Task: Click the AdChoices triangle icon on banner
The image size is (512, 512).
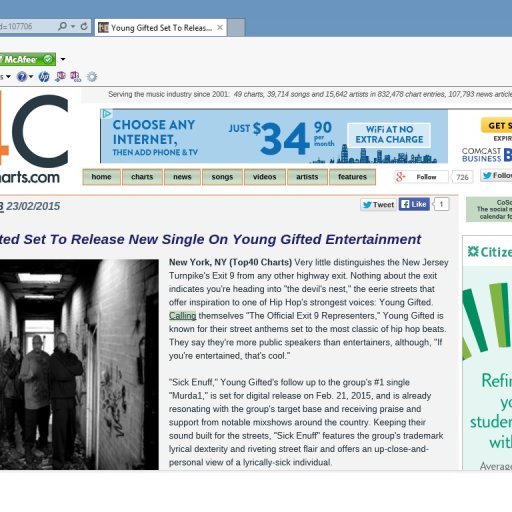Action: point(106,114)
